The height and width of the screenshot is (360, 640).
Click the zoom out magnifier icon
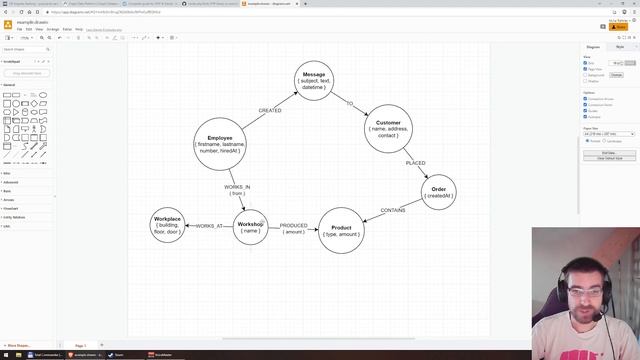tap(49, 38)
